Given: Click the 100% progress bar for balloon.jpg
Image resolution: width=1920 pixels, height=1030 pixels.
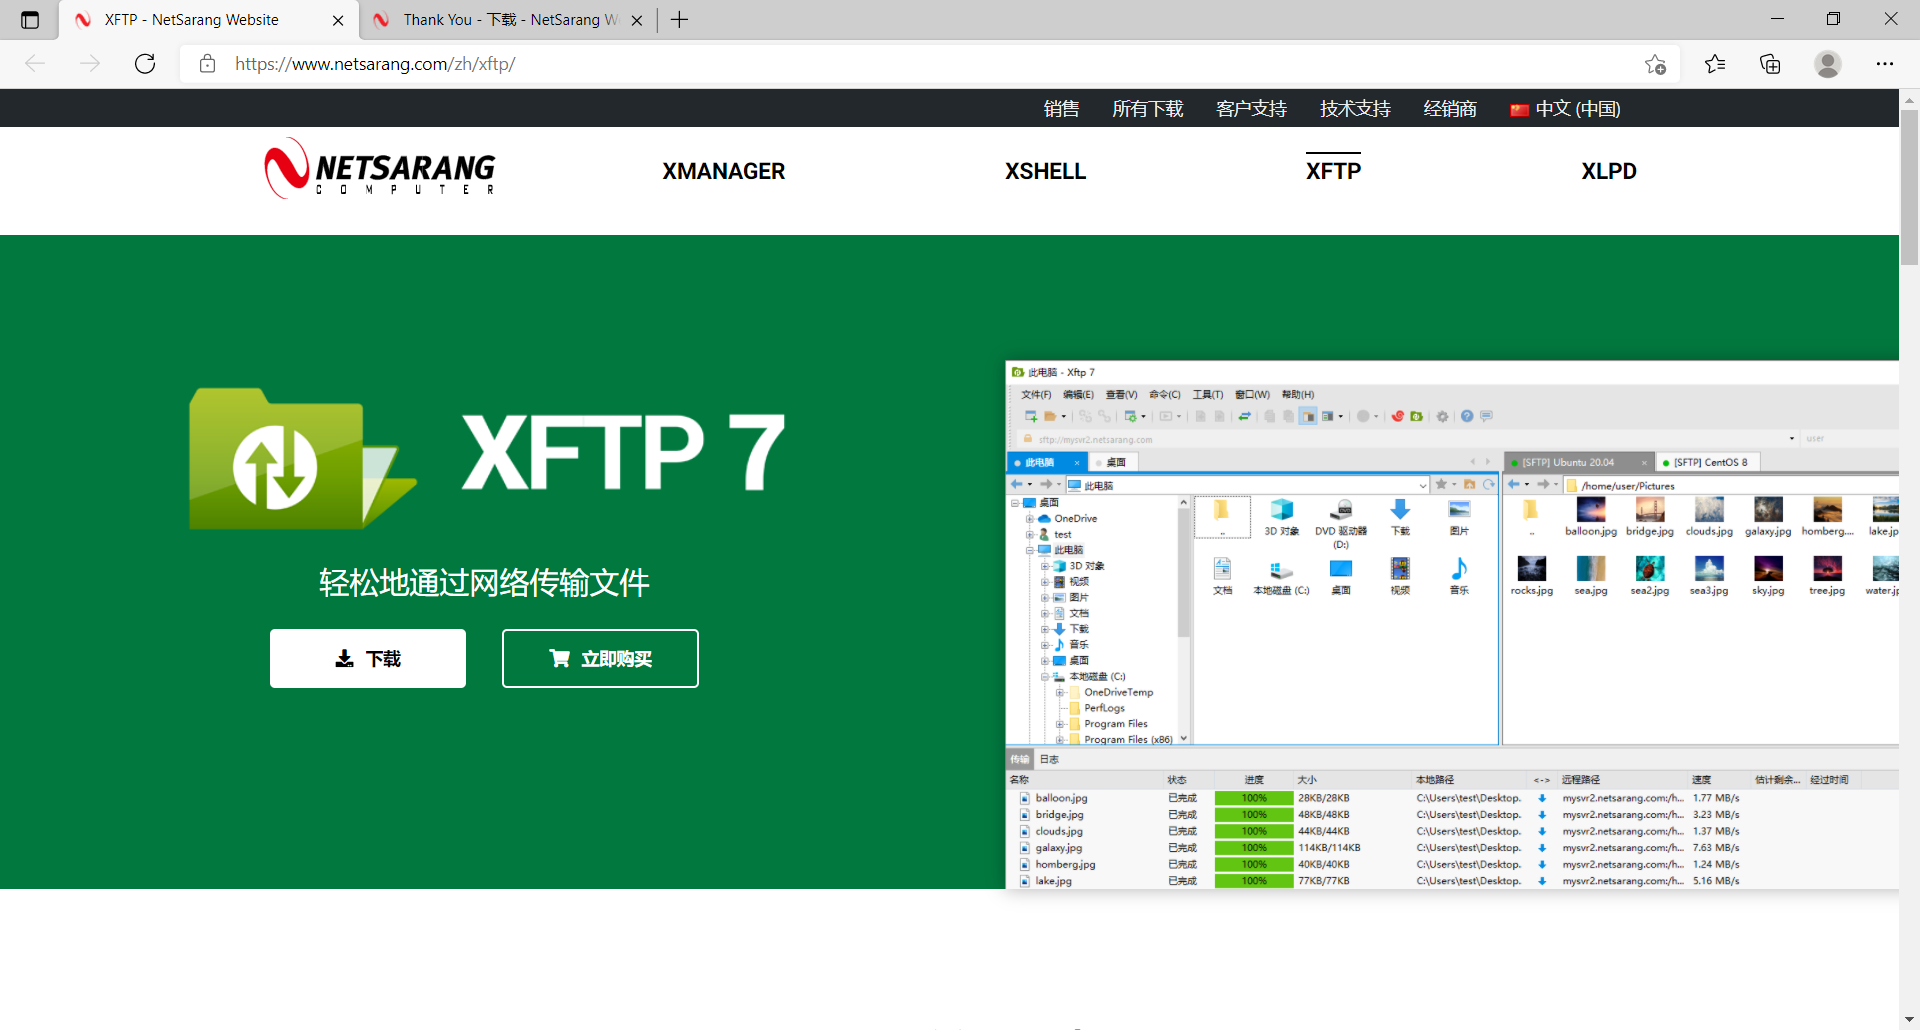Looking at the screenshot, I should point(1253,798).
